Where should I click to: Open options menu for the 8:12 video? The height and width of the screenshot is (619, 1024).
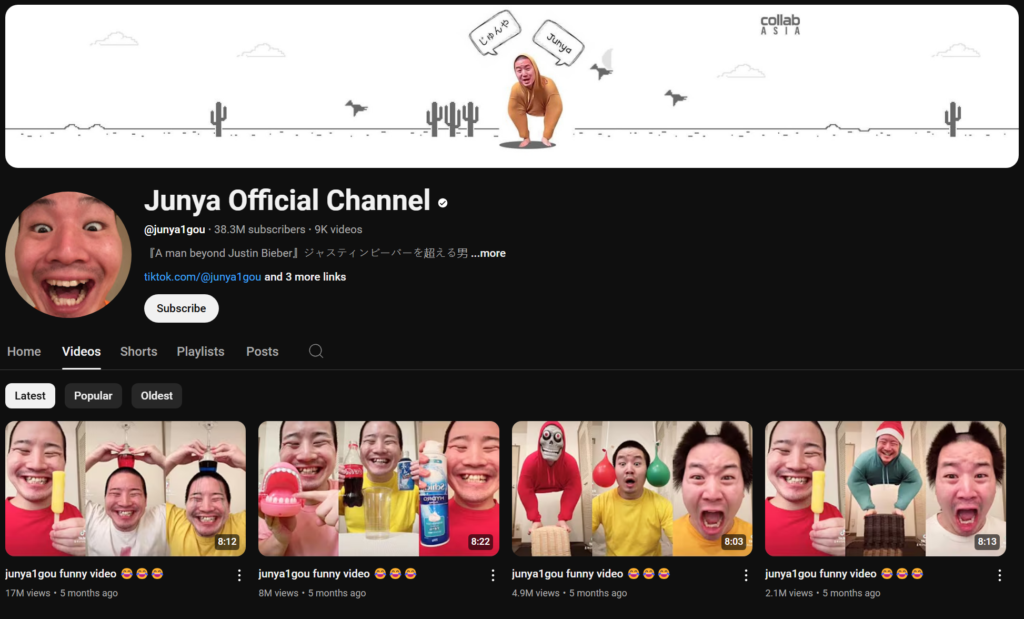(x=239, y=575)
